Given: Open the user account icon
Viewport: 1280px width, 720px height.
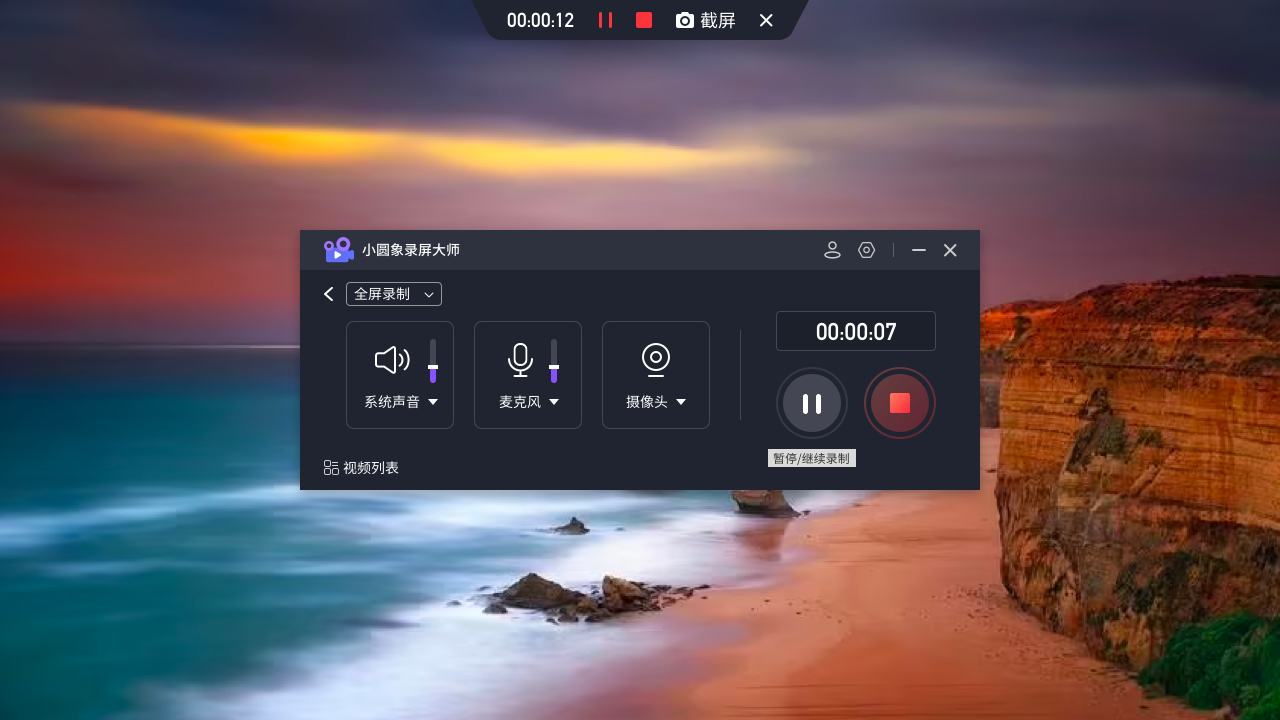Looking at the screenshot, I should (x=832, y=250).
